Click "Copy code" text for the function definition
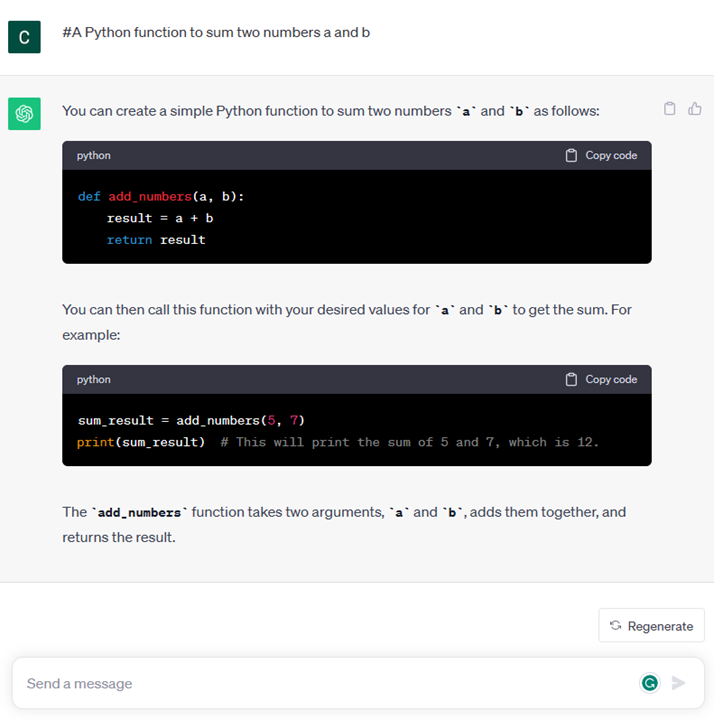The image size is (714, 720). click(611, 156)
